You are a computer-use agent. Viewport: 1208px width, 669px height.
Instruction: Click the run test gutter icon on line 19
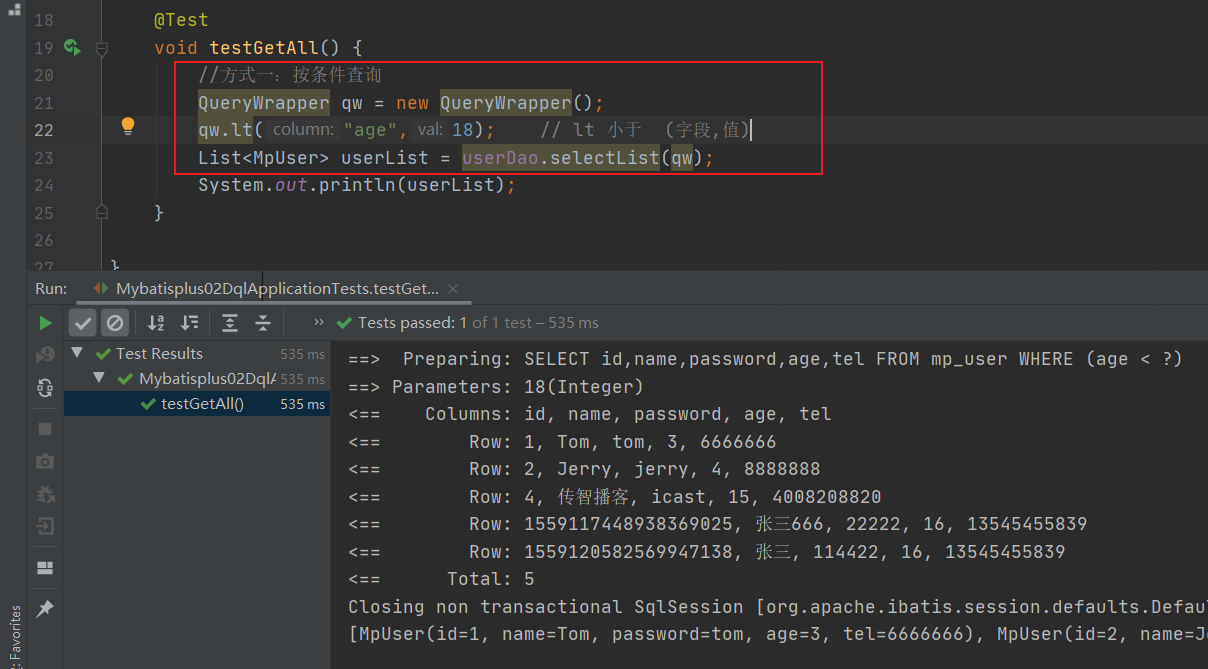click(x=71, y=47)
